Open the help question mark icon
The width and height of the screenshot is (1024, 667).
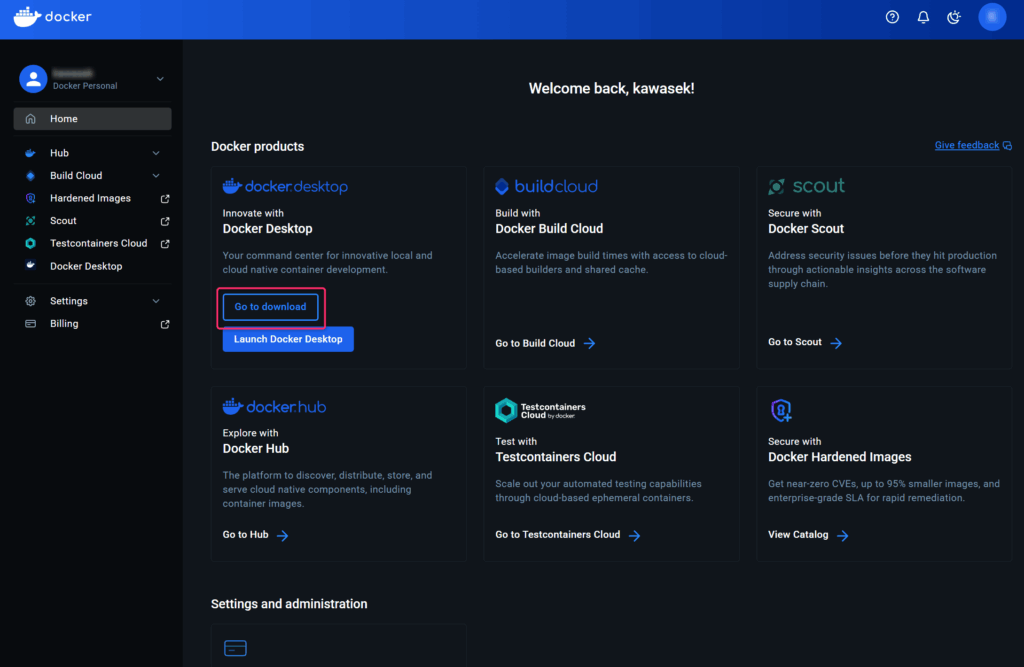[x=892, y=17]
